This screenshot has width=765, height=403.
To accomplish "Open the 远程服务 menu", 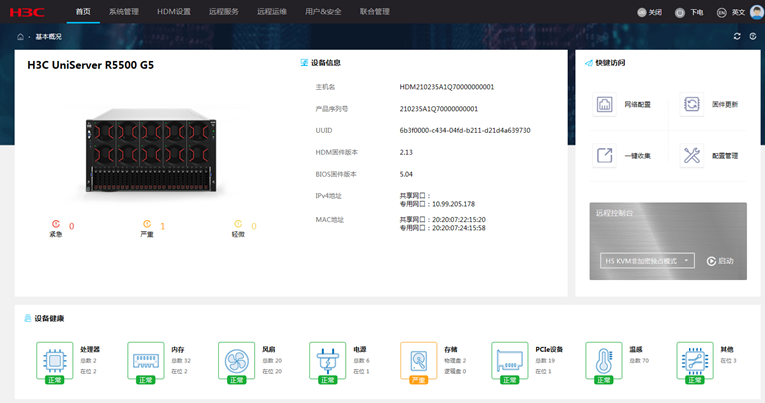I will [224, 12].
